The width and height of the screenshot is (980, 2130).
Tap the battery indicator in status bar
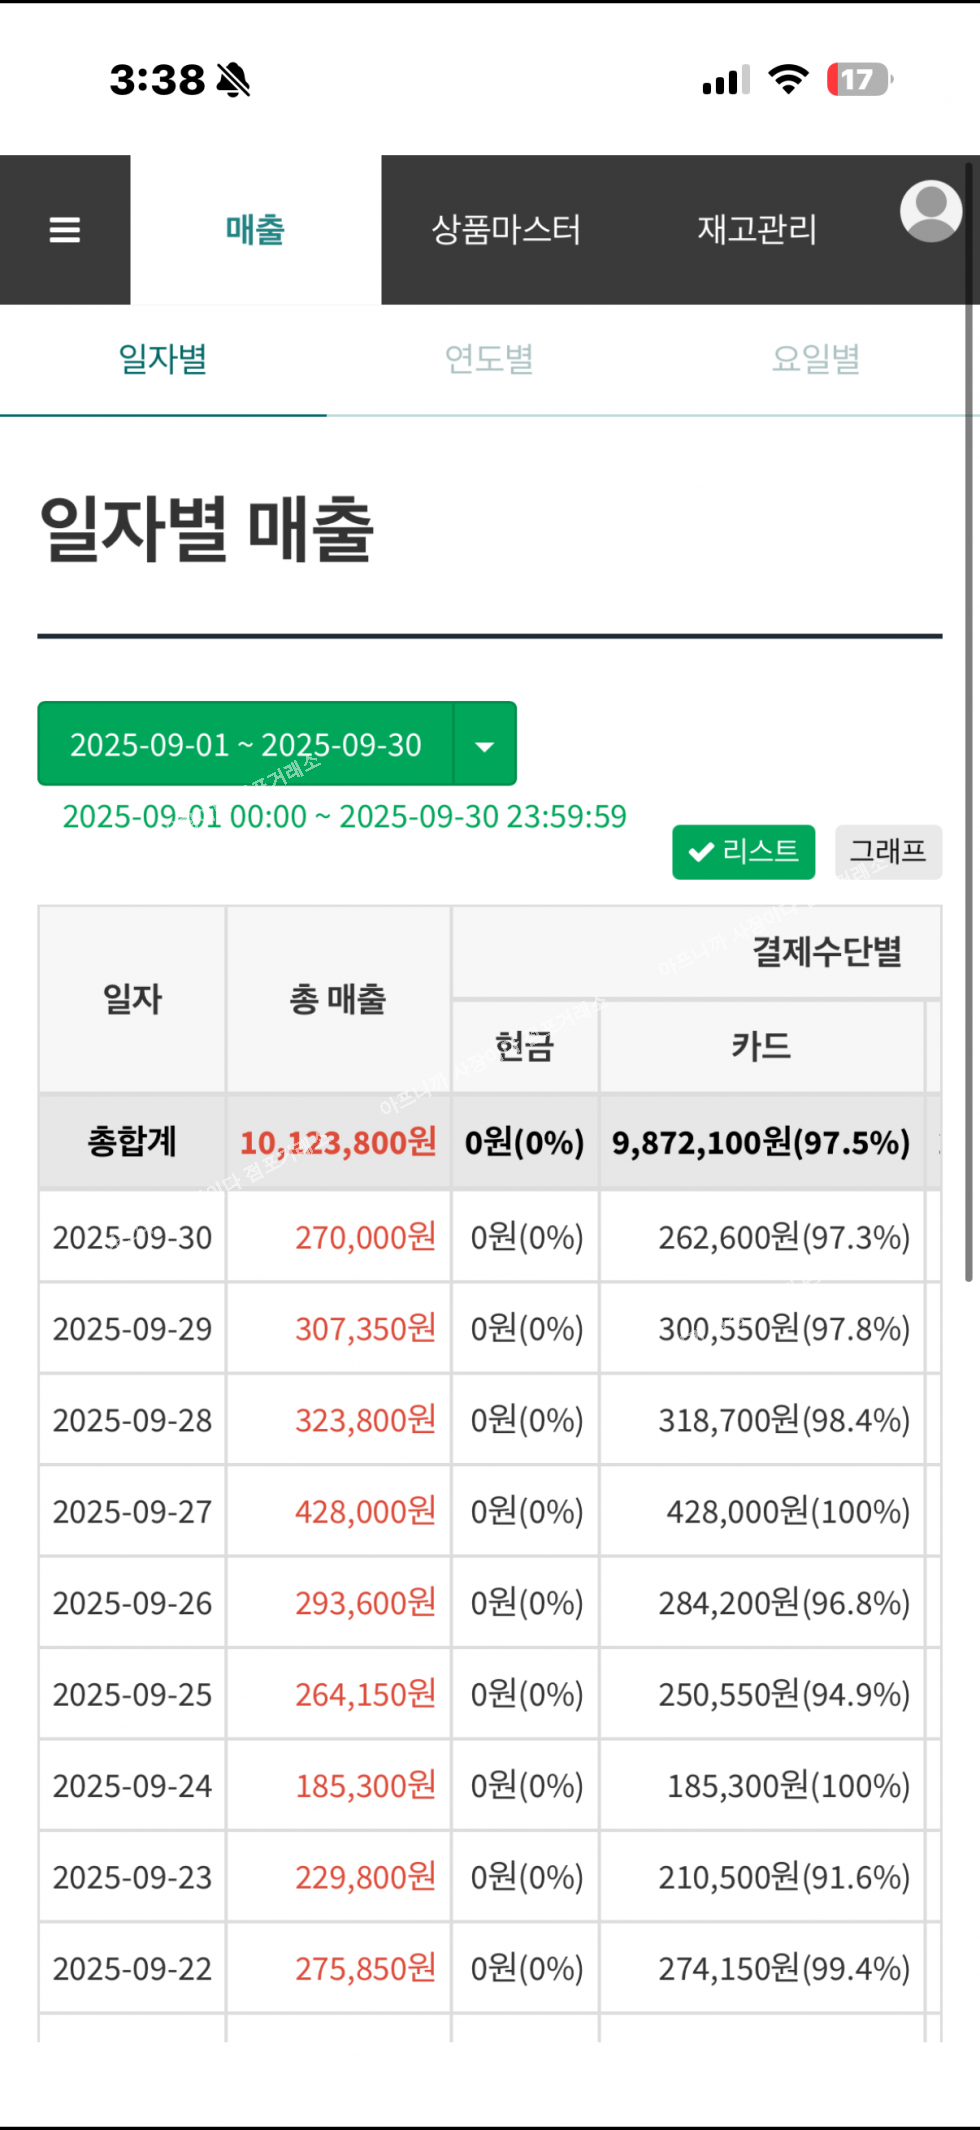point(858,80)
